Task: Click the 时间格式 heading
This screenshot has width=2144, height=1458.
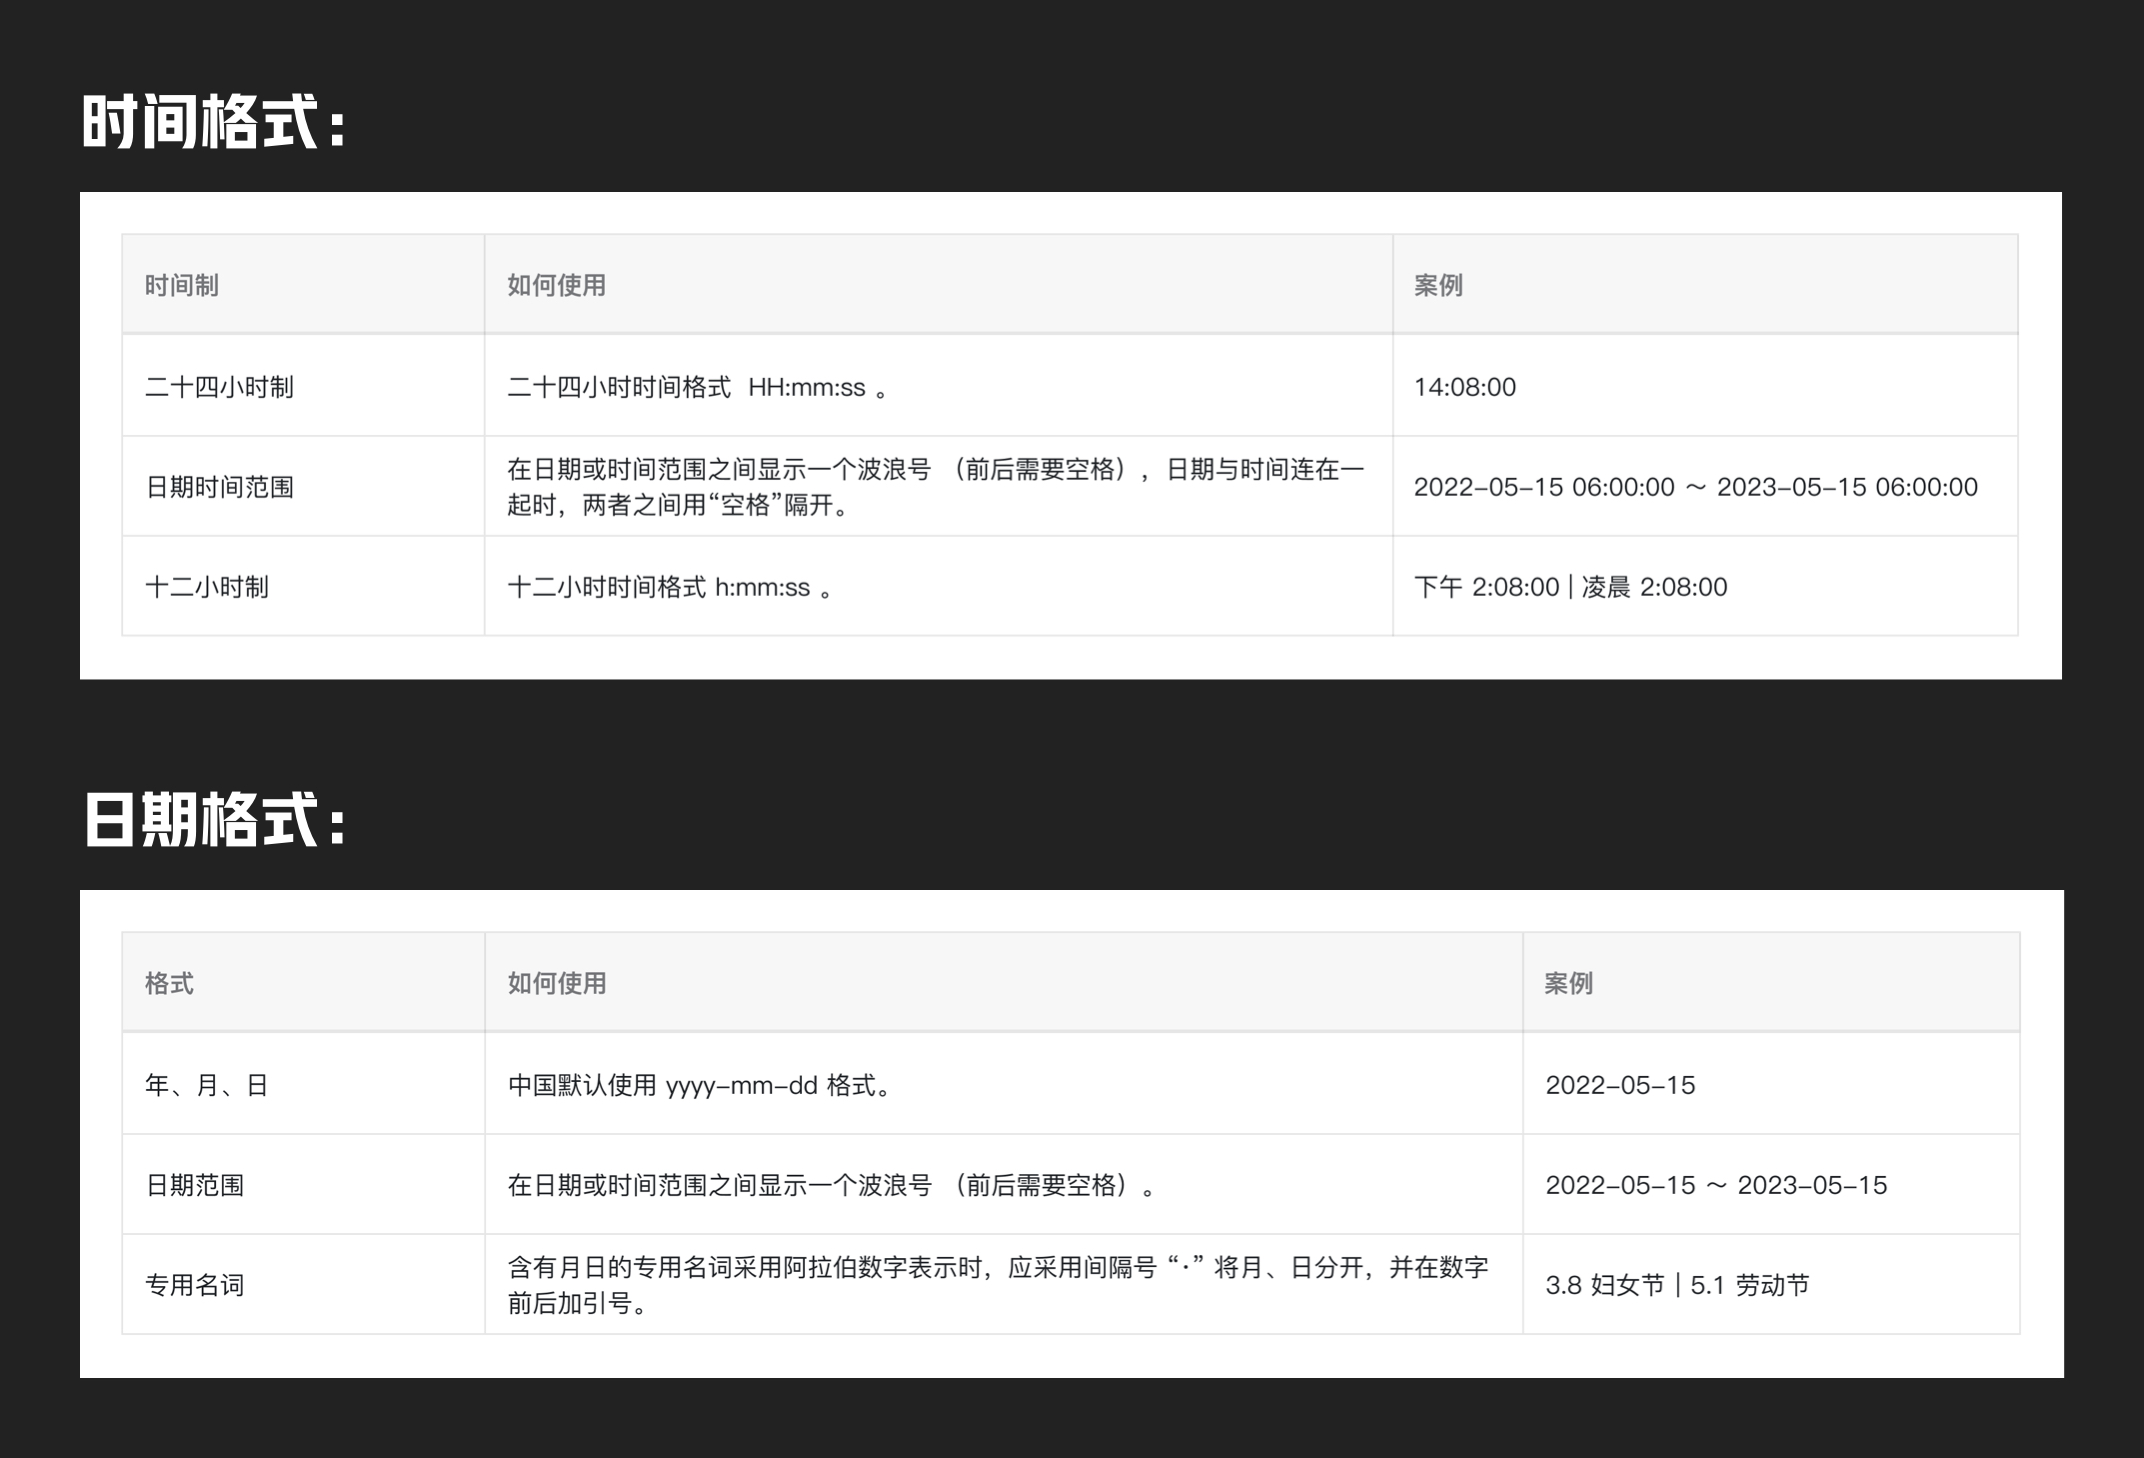Action: (213, 122)
